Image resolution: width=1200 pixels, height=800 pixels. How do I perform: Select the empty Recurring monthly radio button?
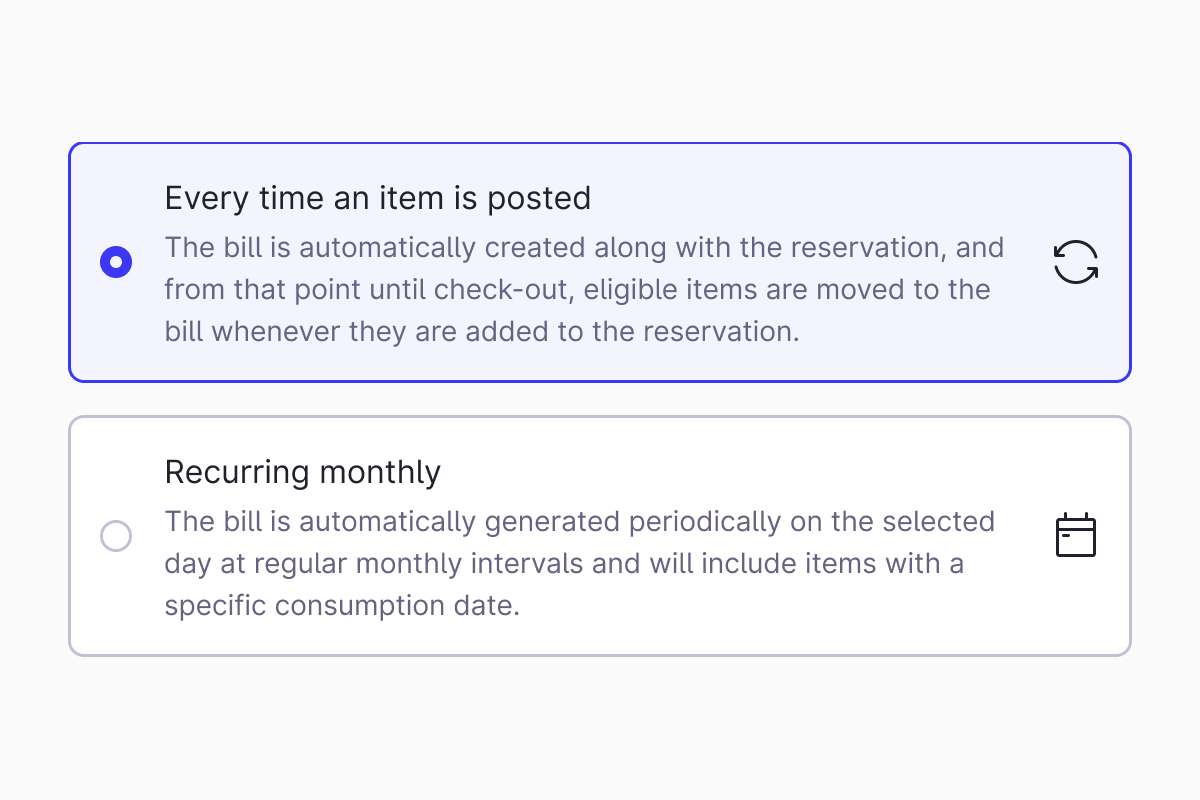pyautogui.click(x=116, y=536)
